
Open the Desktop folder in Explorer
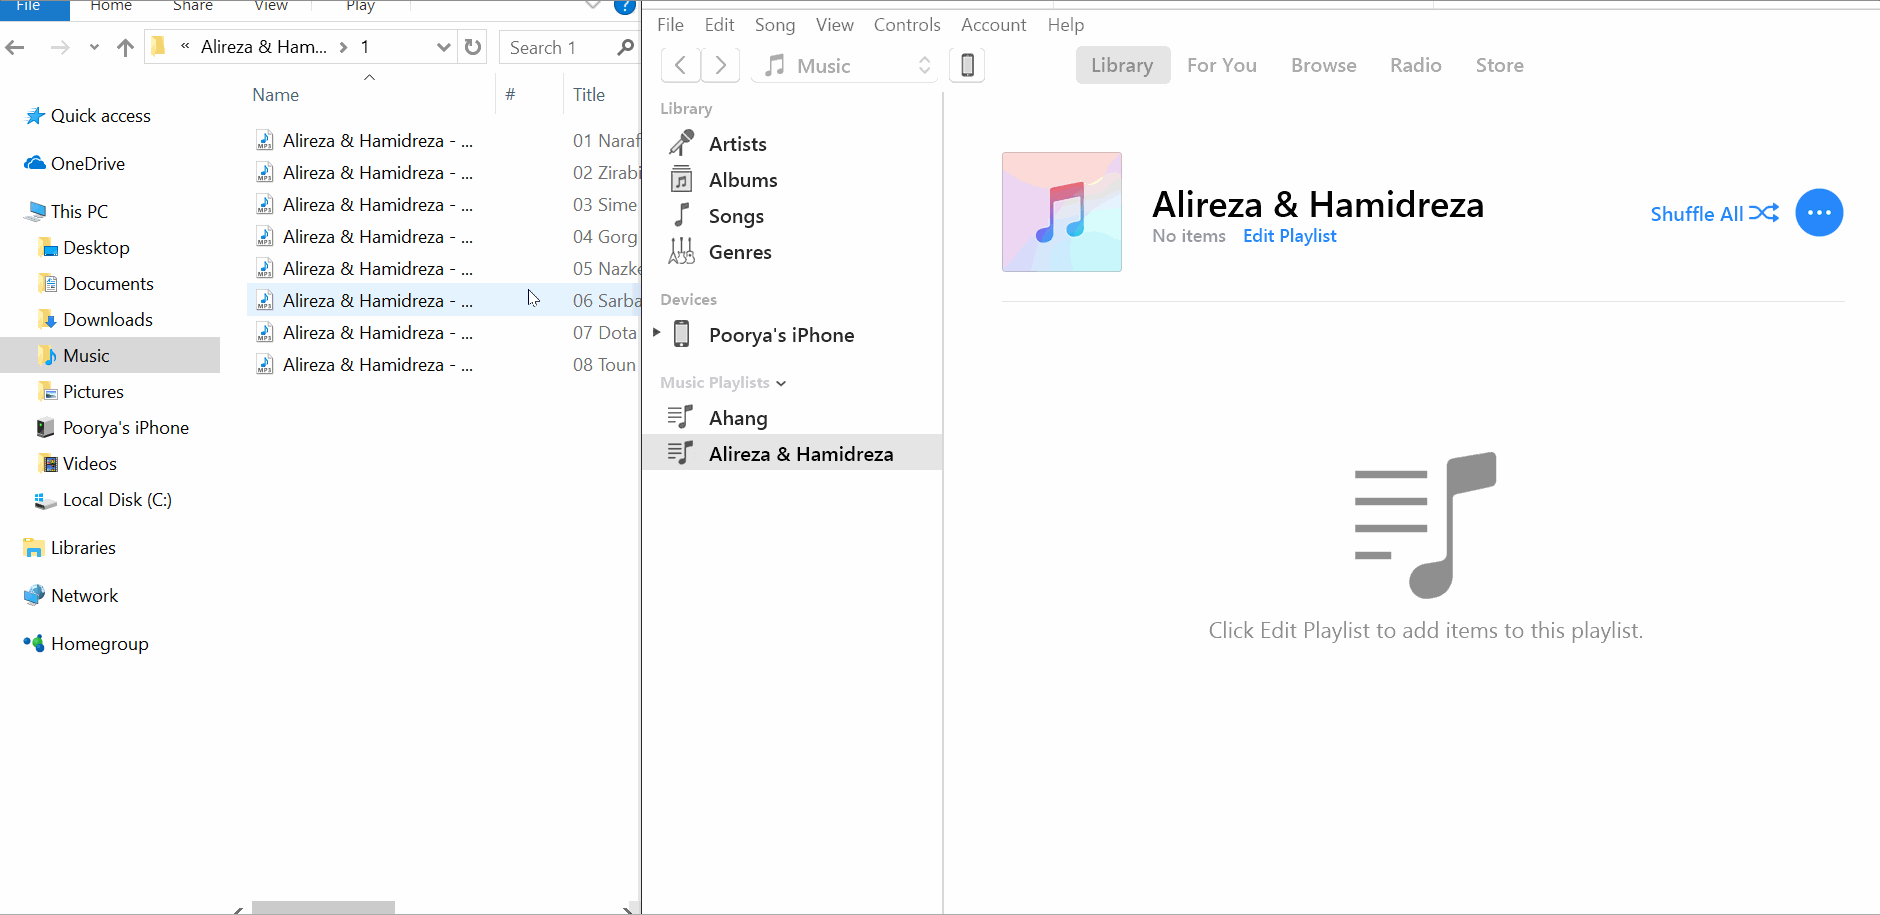pyautogui.click(x=96, y=248)
